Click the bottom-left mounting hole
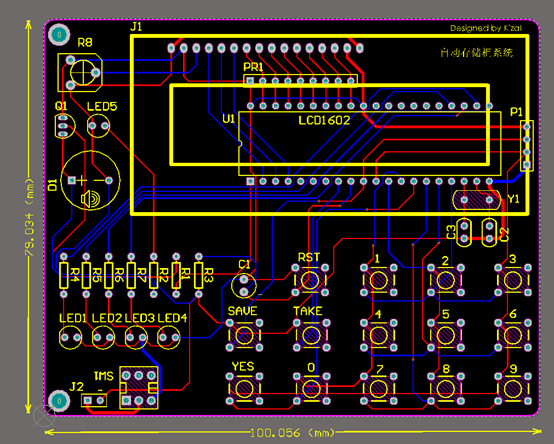The width and height of the screenshot is (554, 444). (59, 401)
